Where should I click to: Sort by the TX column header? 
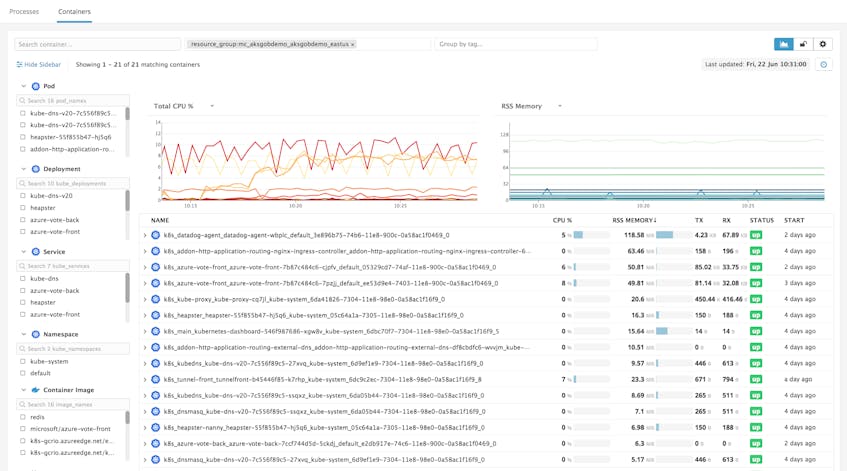coord(699,220)
